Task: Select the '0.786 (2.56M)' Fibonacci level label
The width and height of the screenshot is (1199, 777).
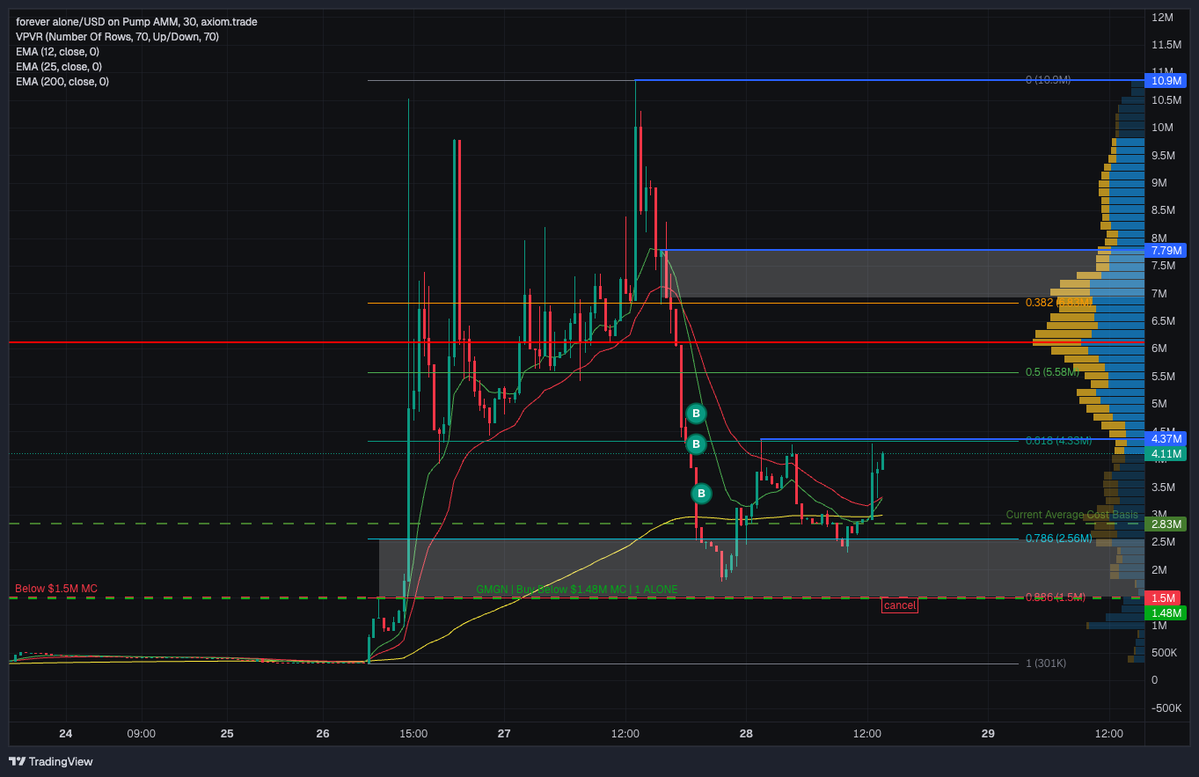Action: tap(1058, 538)
